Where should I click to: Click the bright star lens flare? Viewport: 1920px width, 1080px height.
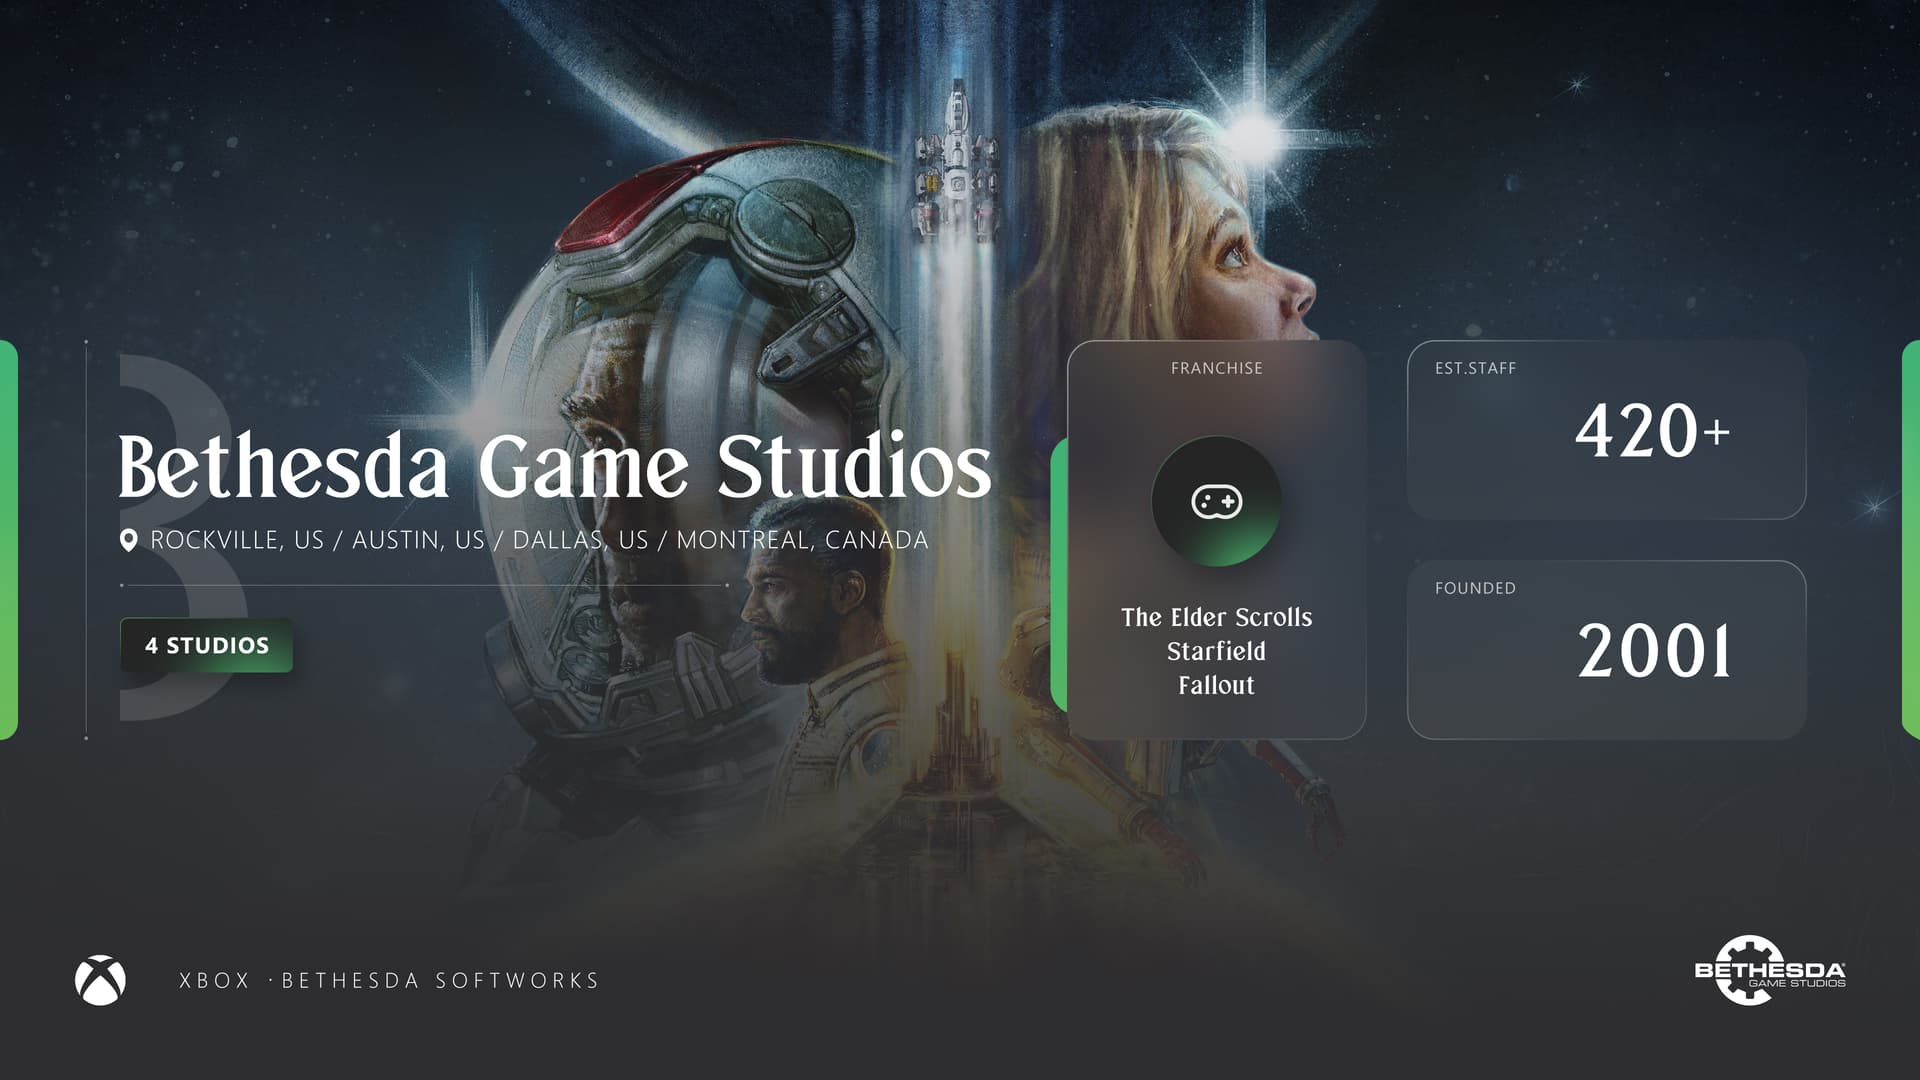pyautogui.click(x=1255, y=132)
